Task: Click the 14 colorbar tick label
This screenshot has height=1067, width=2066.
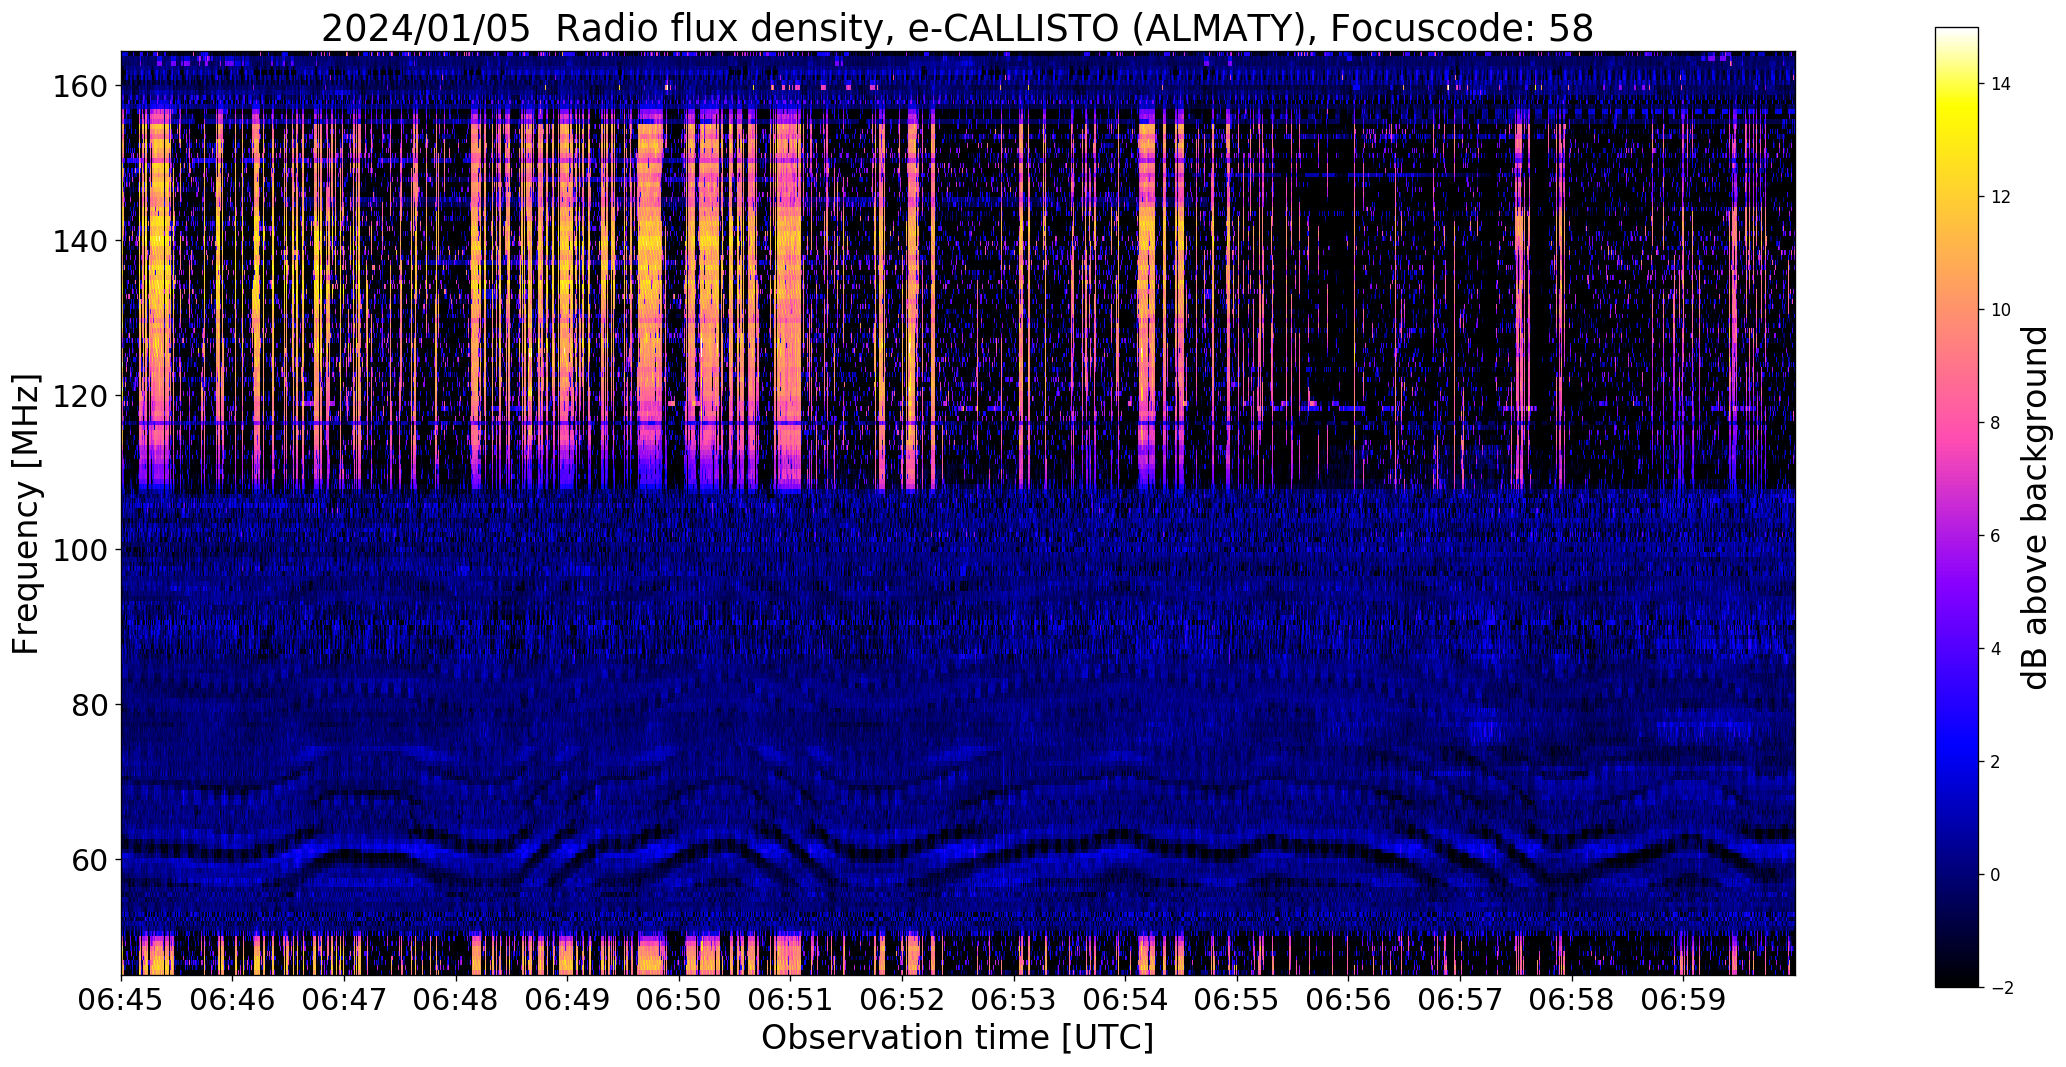Action: point(2001,84)
